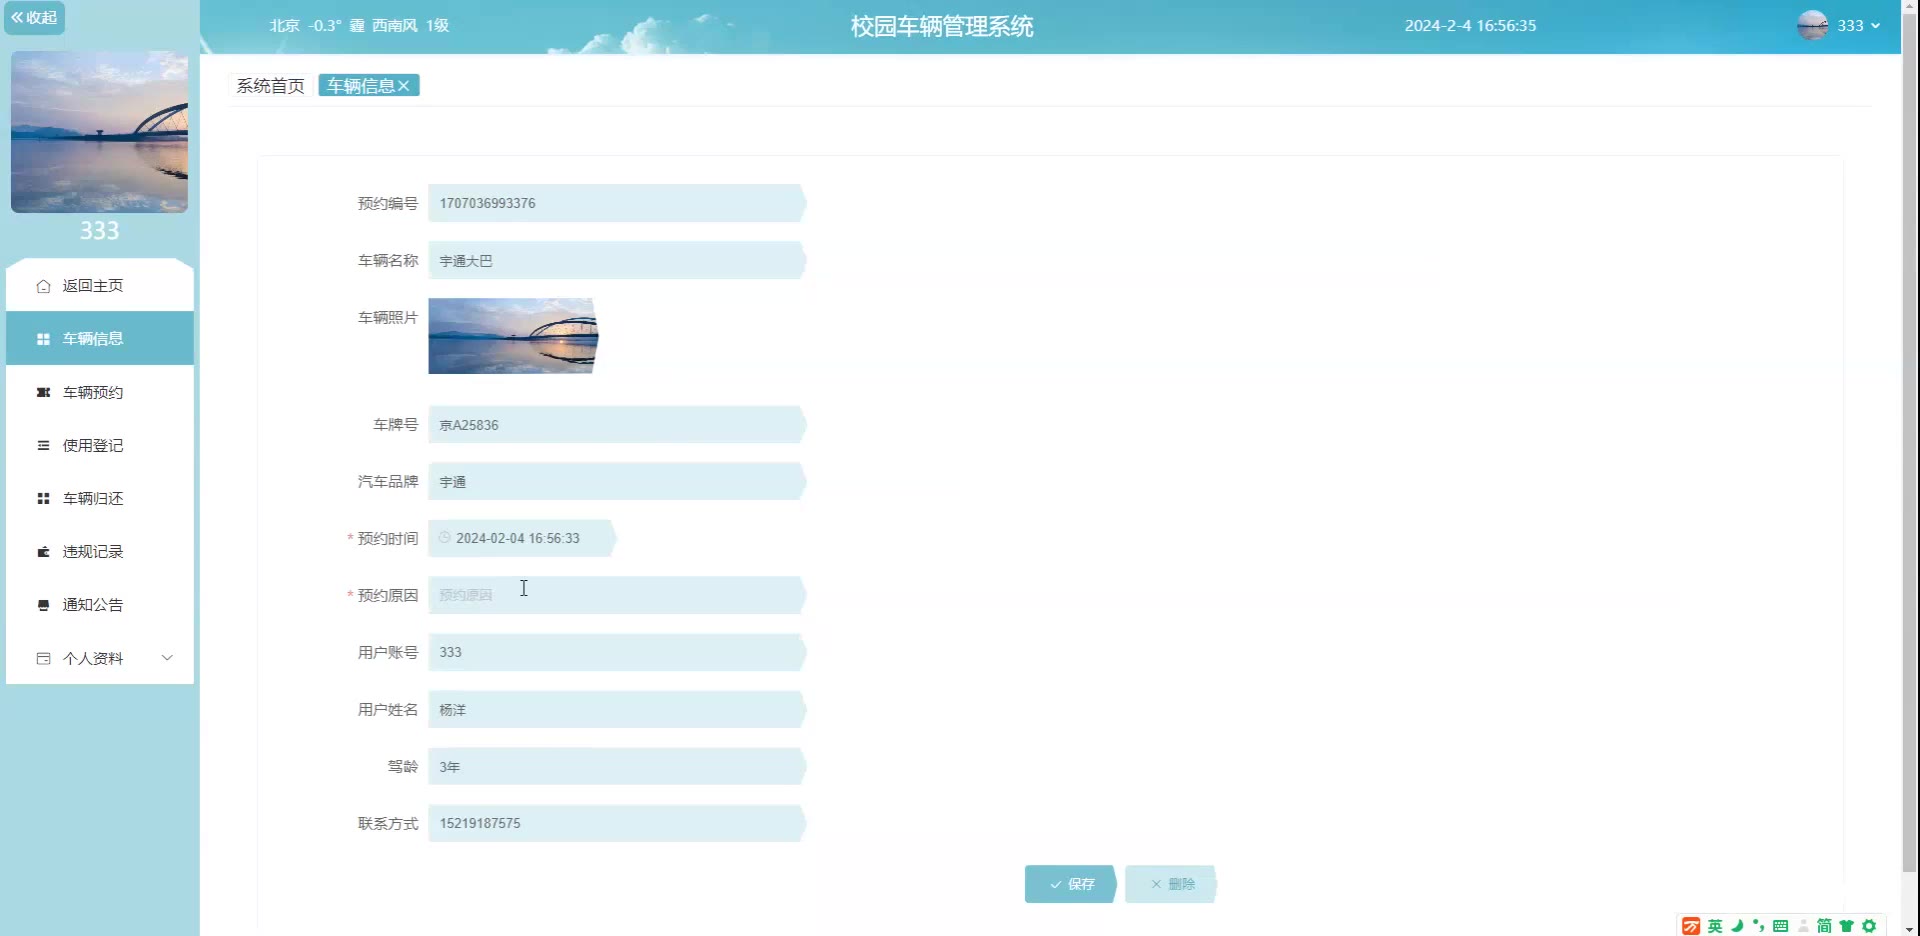Viewport: 1920px width, 936px height.
Task: Open 通知公告 in the sidebar
Action: [100, 604]
